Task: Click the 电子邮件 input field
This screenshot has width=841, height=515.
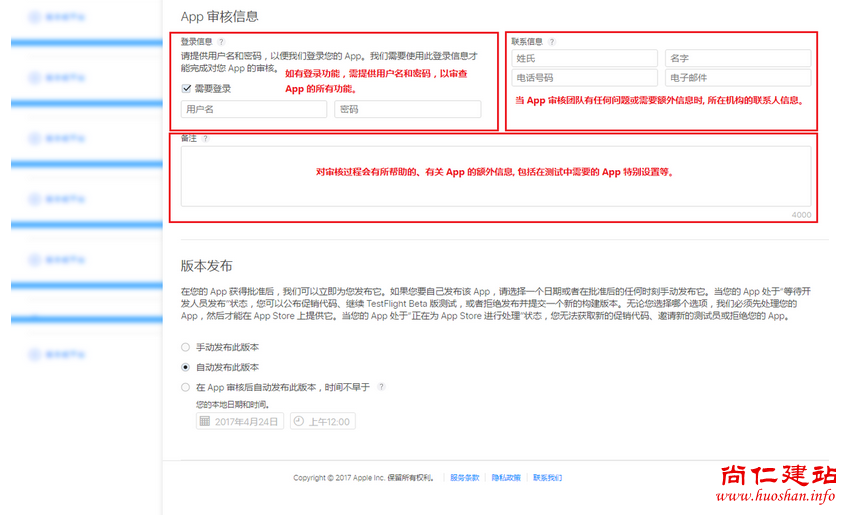Action: coord(738,77)
